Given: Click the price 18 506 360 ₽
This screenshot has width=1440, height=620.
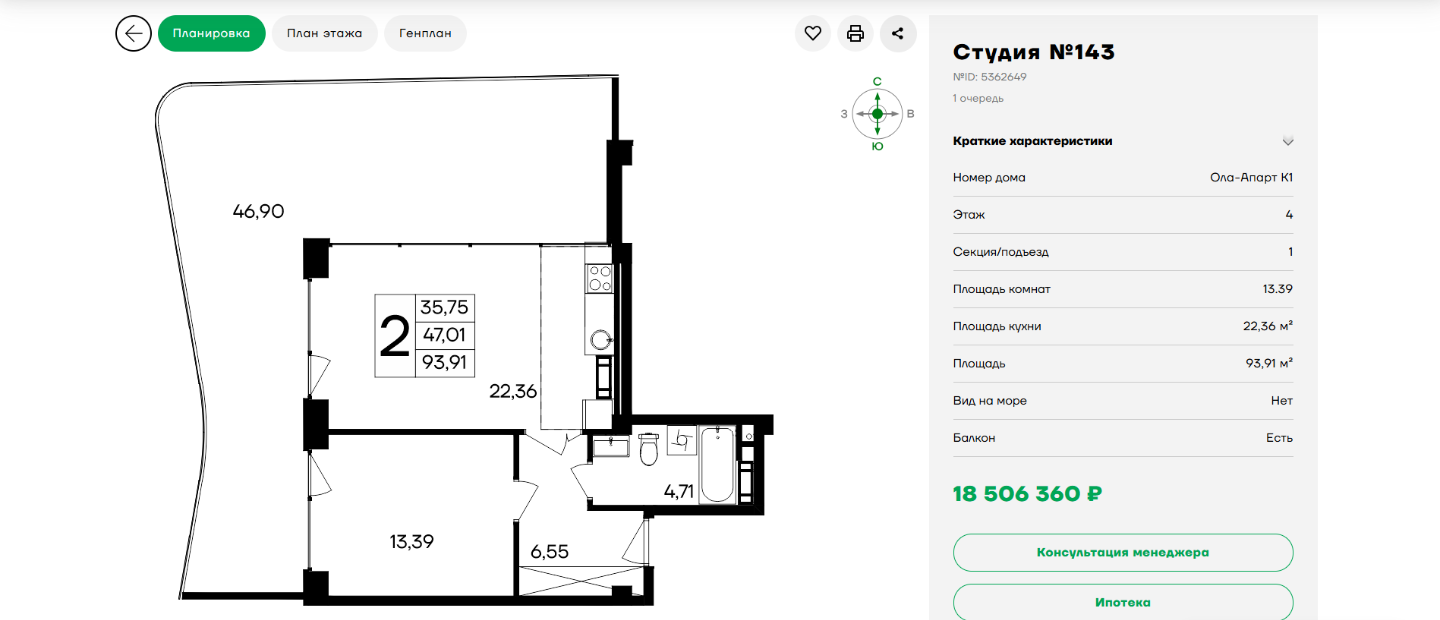Looking at the screenshot, I should (1028, 494).
